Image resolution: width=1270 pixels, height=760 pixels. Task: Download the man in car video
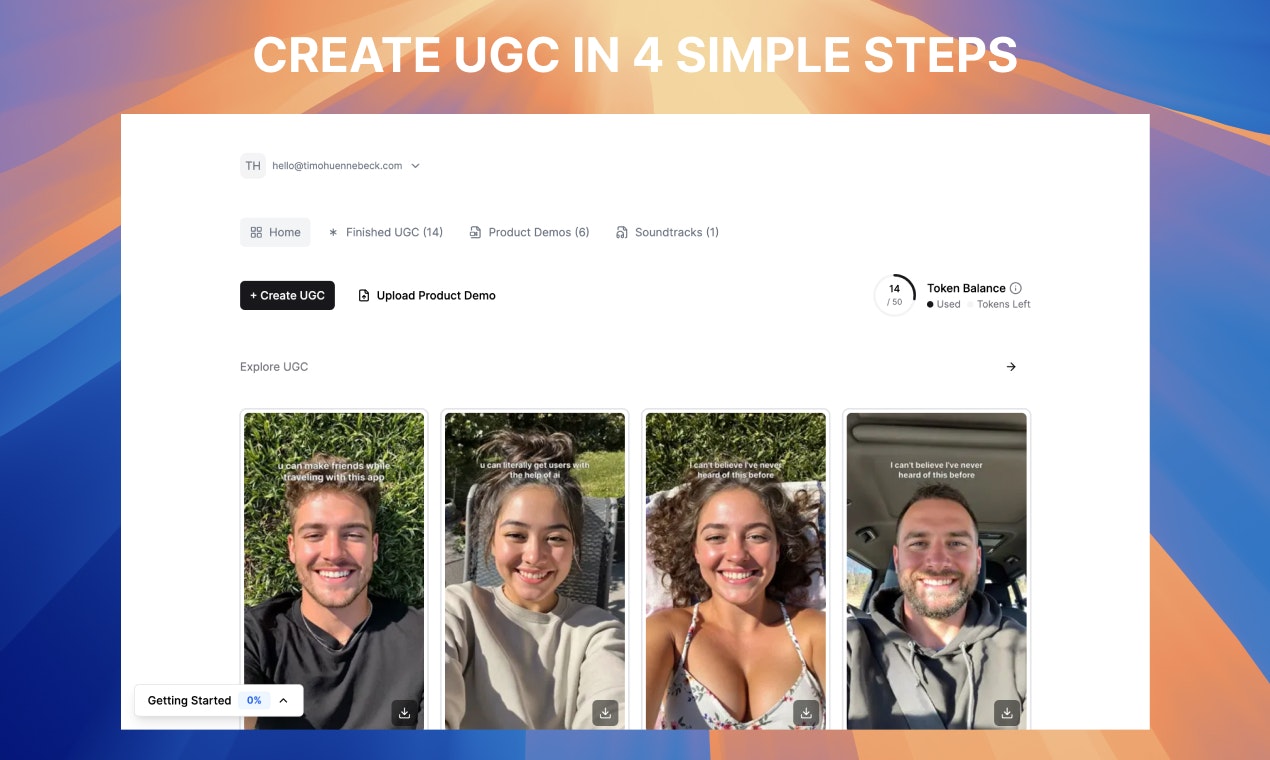(1007, 713)
